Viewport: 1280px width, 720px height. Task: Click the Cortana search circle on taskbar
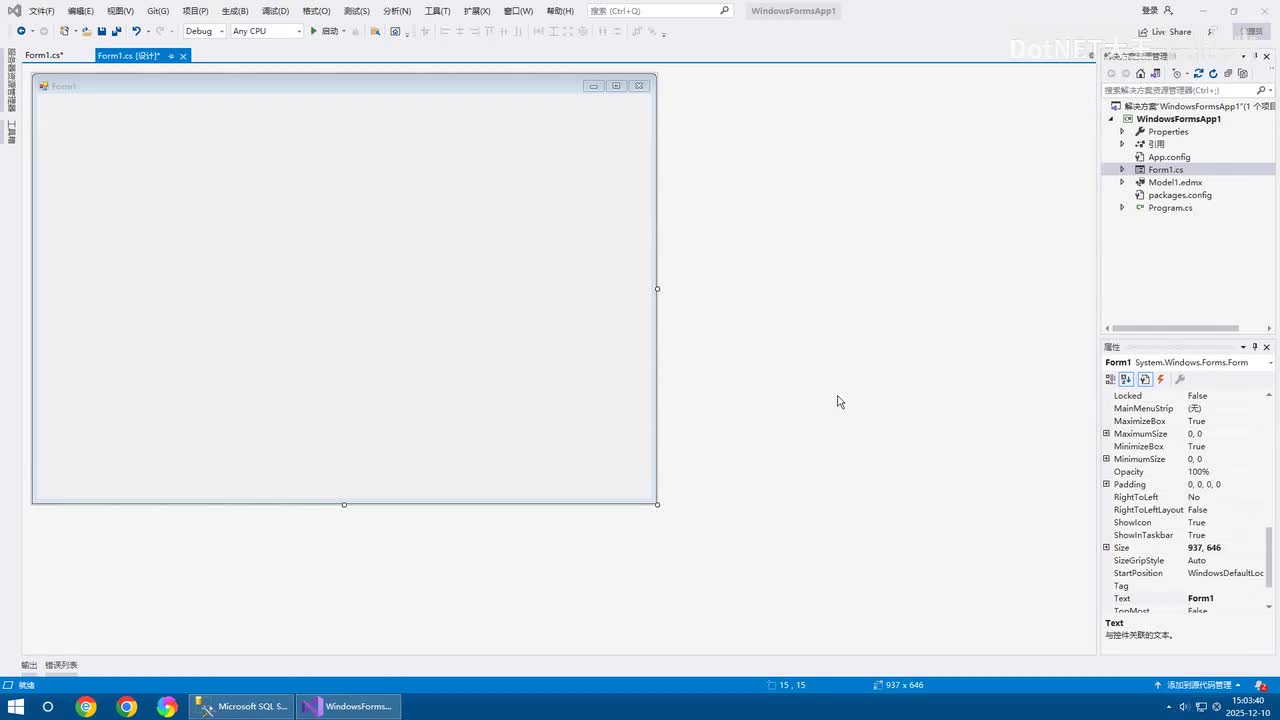[x=47, y=707]
